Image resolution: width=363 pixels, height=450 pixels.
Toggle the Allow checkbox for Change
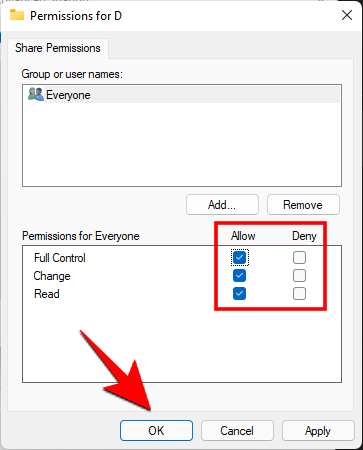pos(239,276)
